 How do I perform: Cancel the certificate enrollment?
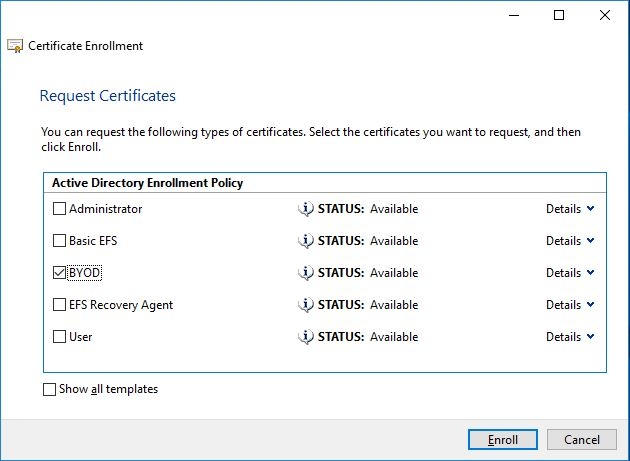tap(581, 439)
